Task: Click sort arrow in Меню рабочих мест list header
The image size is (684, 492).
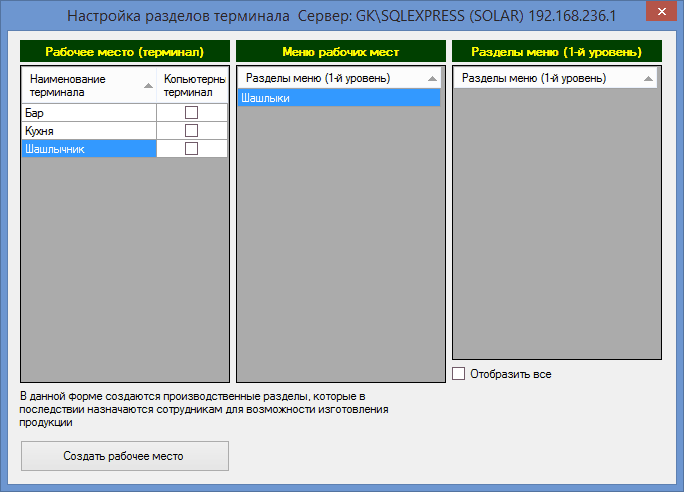Action: click(x=431, y=78)
